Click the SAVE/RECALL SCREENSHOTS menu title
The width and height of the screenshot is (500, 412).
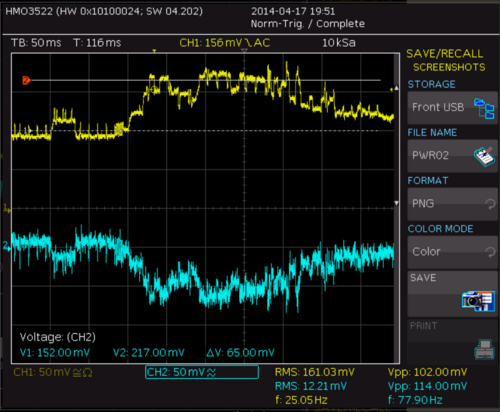[x=445, y=60]
